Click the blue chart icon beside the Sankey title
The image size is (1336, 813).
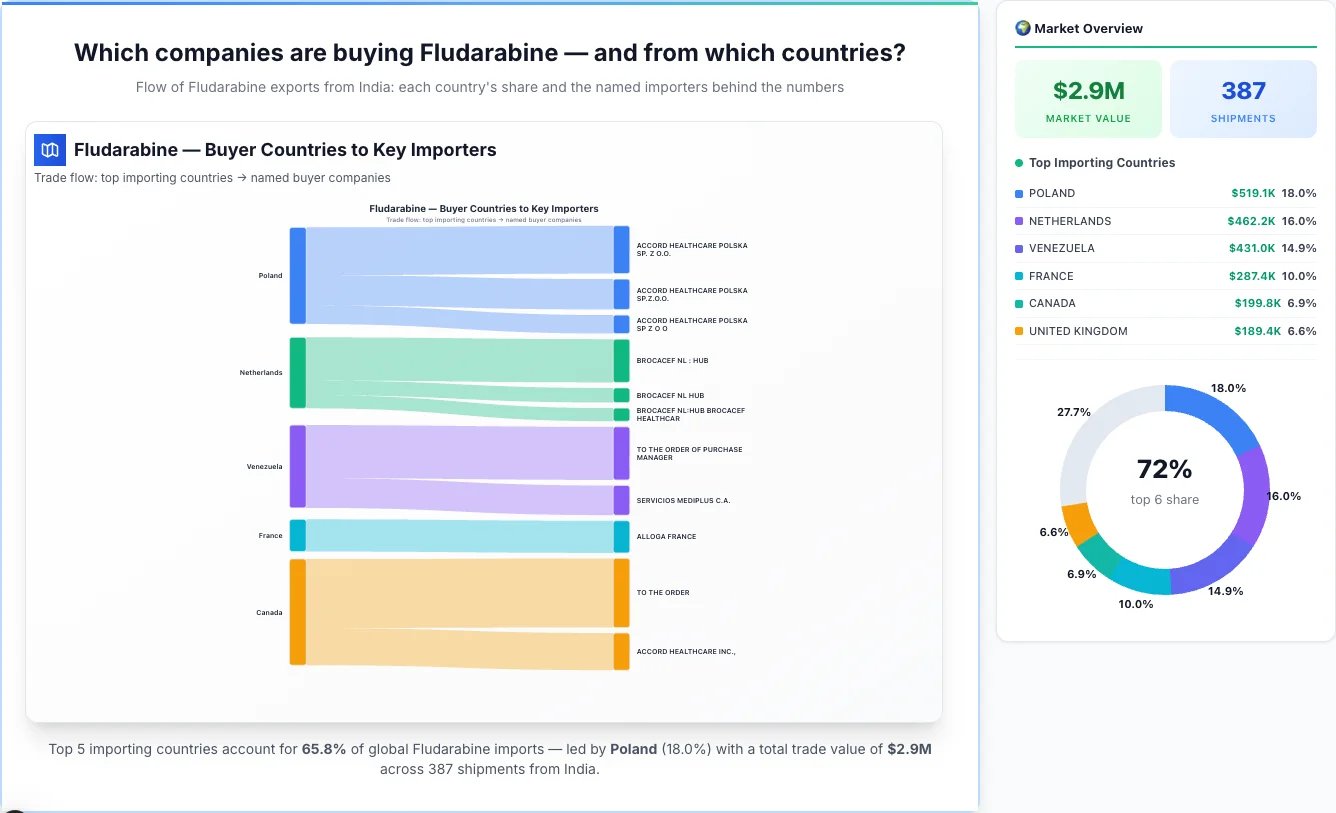click(49, 149)
